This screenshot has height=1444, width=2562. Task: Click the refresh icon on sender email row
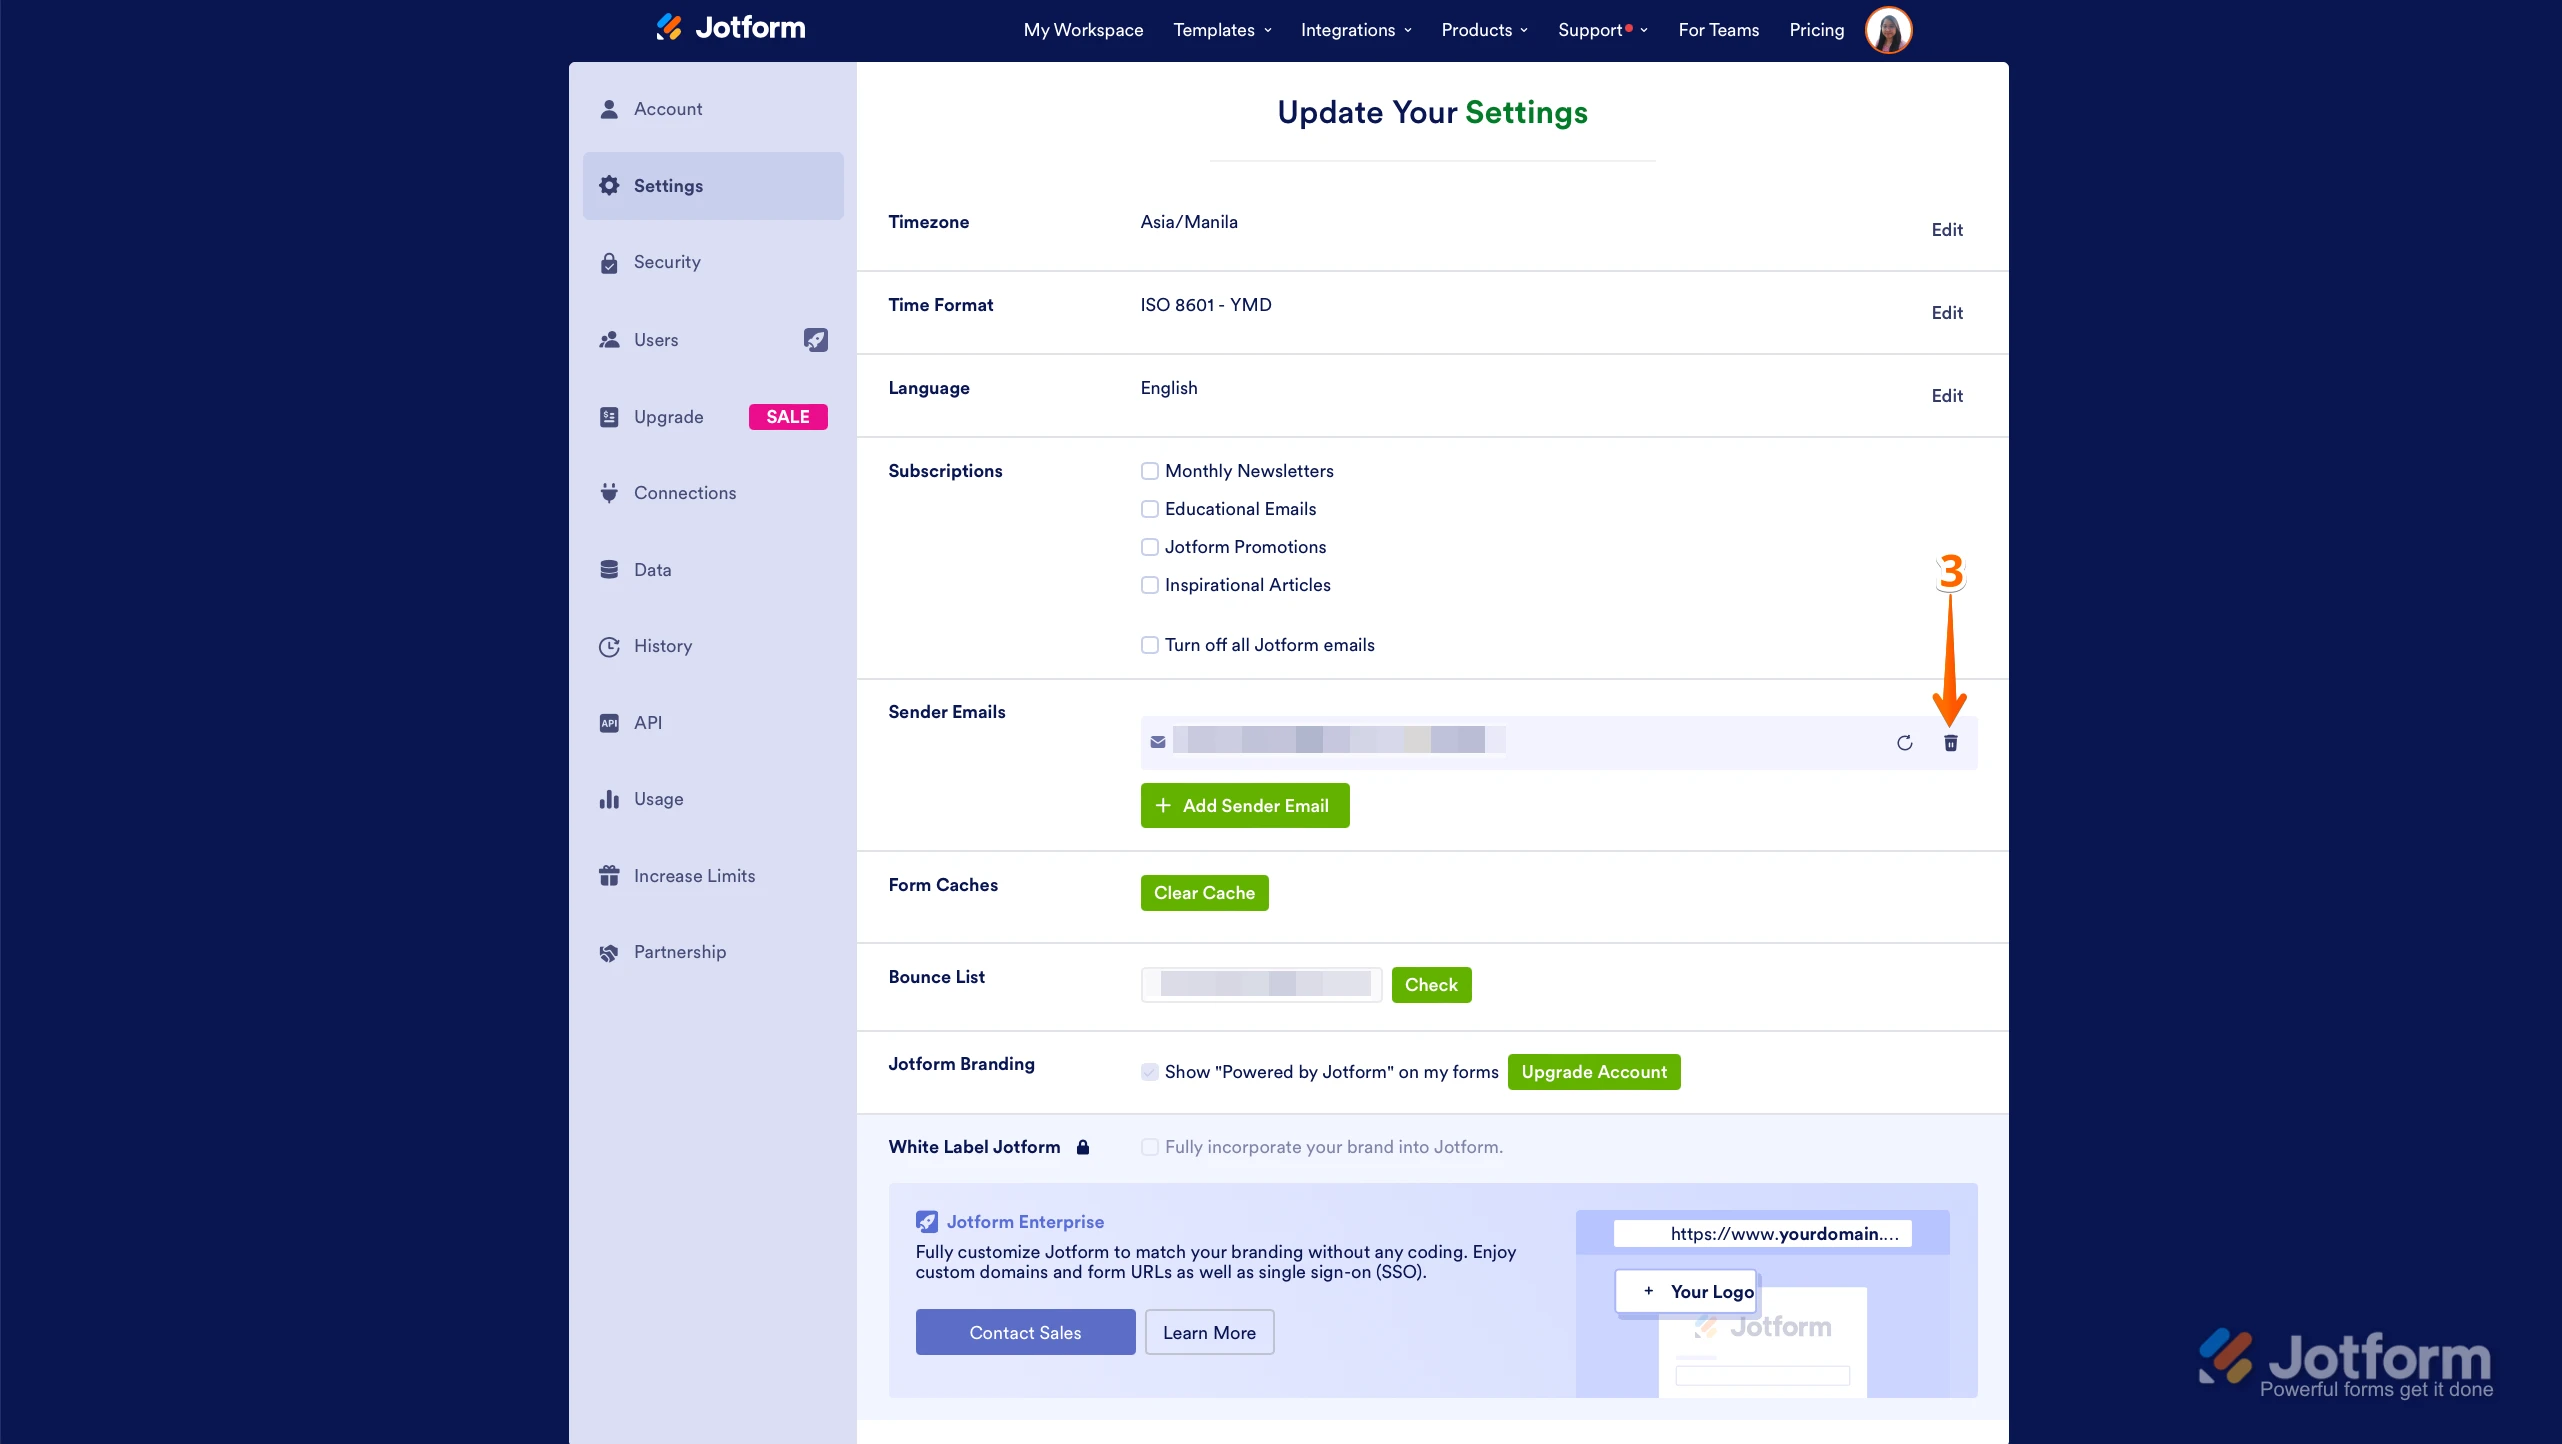pyautogui.click(x=1904, y=743)
